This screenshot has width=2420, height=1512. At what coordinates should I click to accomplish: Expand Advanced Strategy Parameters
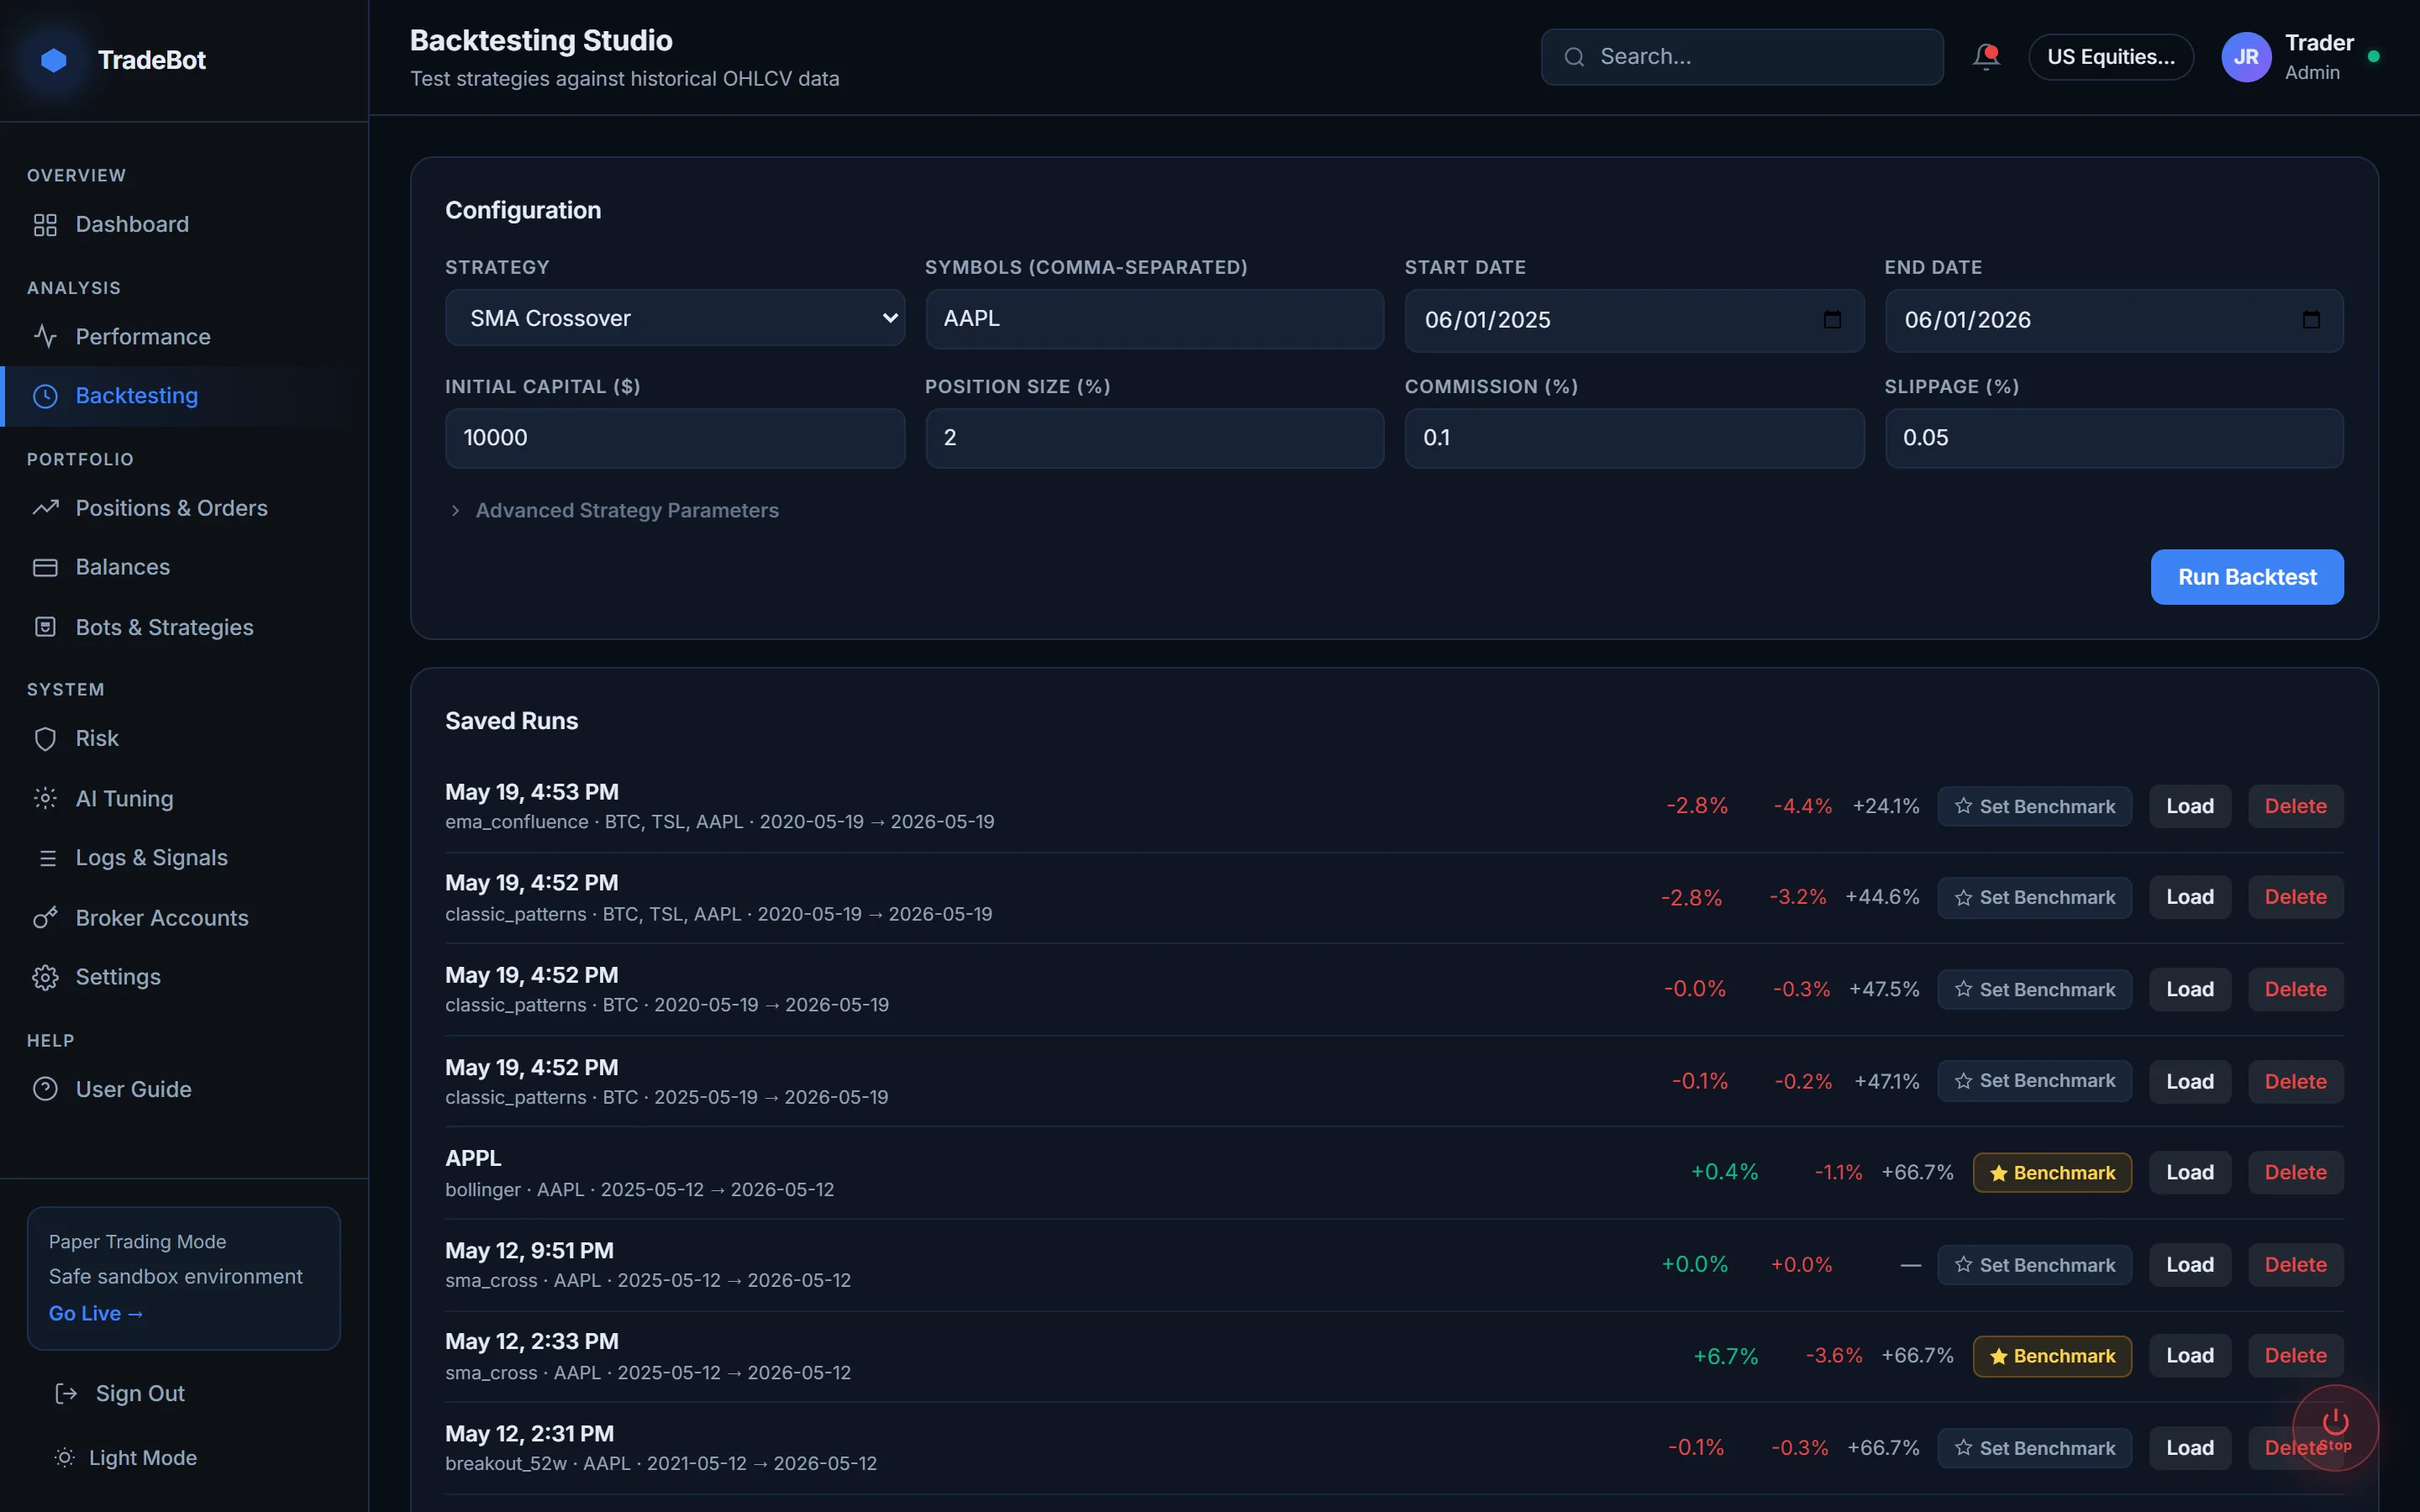(x=614, y=511)
